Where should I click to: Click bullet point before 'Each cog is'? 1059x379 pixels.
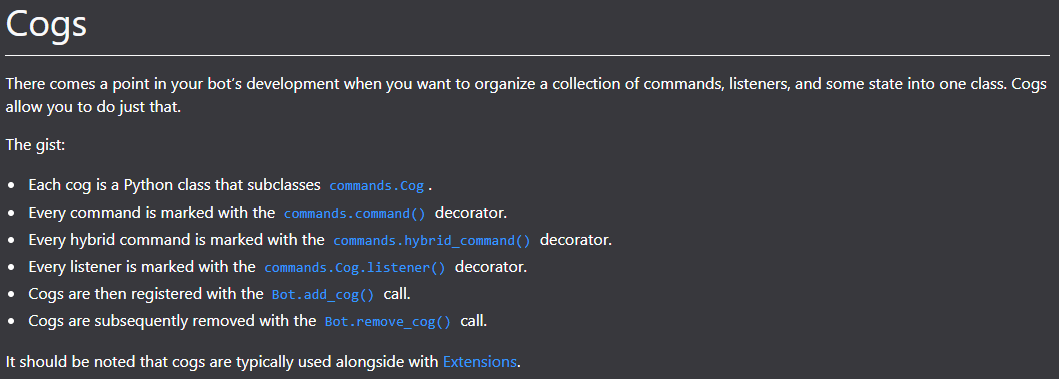tap(11, 186)
